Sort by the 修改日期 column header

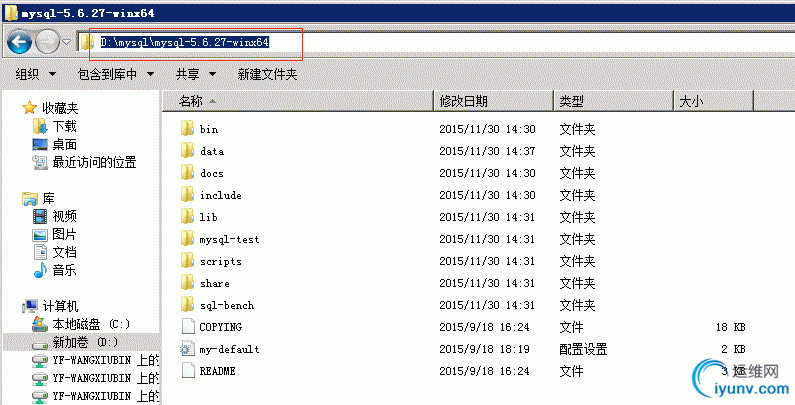click(x=494, y=101)
